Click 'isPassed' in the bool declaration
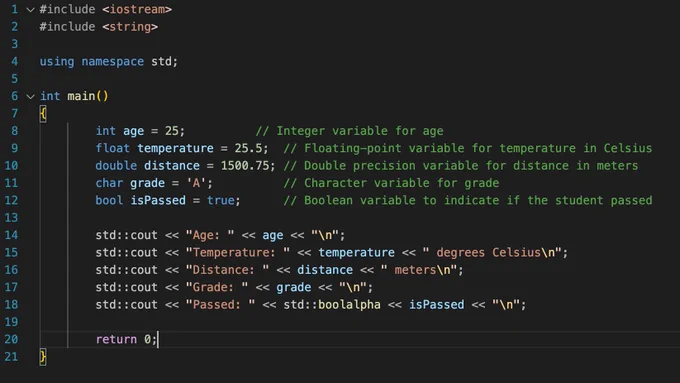Image resolution: width=680 pixels, height=383 pixels. pos(158,200)
